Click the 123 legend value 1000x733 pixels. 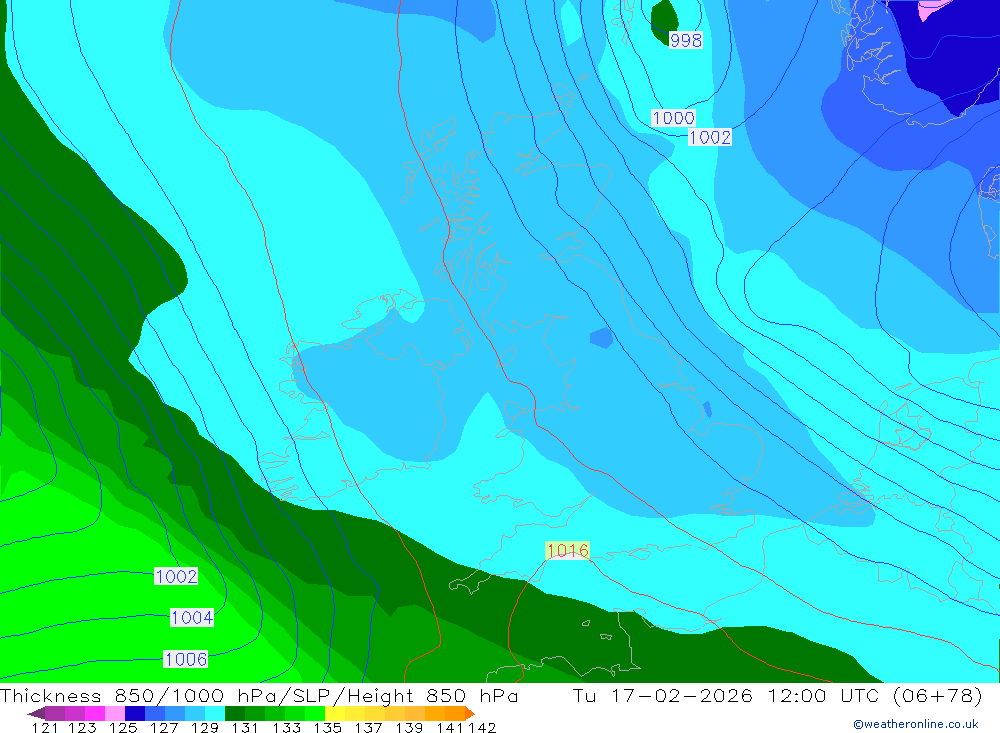(x=82, y=727)
